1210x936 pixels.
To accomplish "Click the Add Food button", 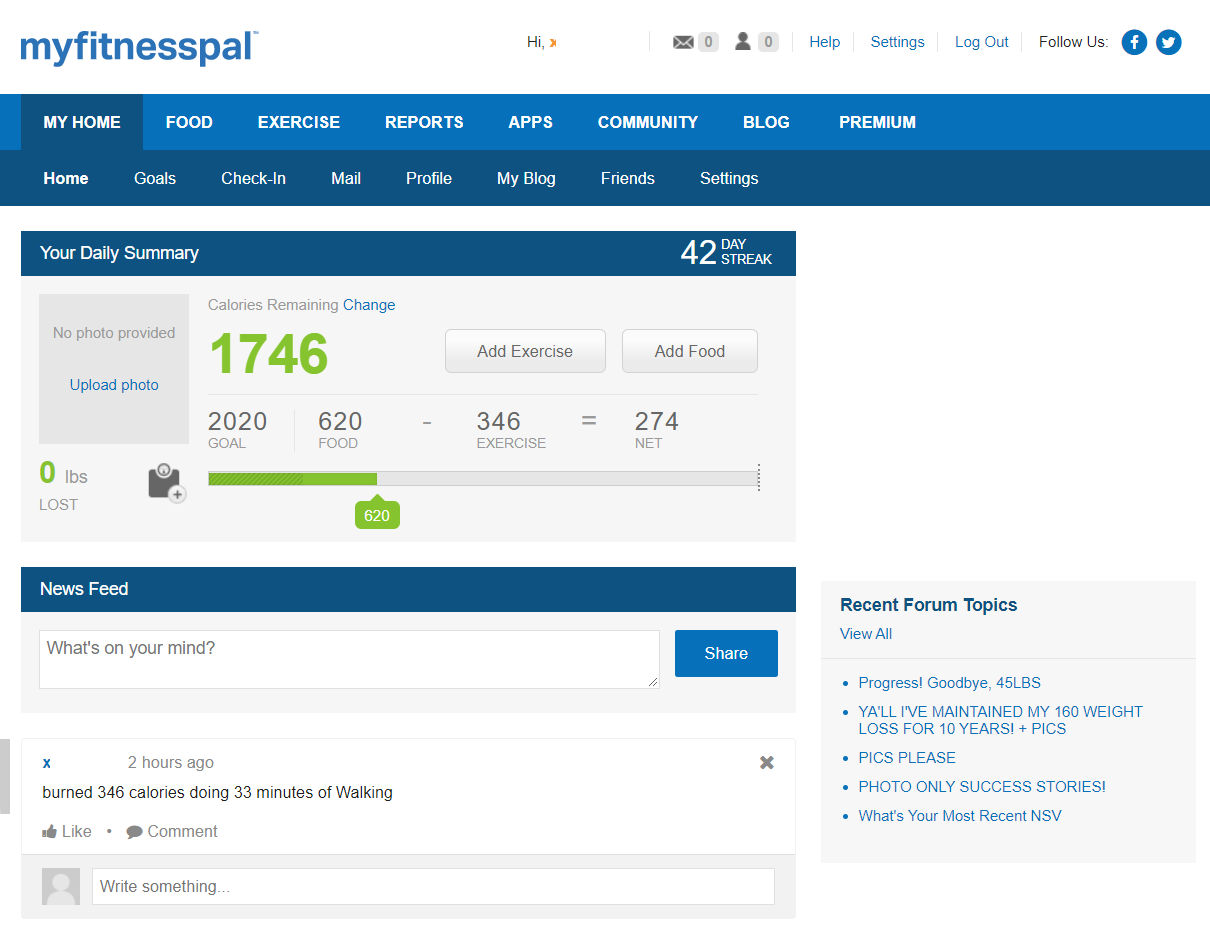I will (x=690, y=351).
